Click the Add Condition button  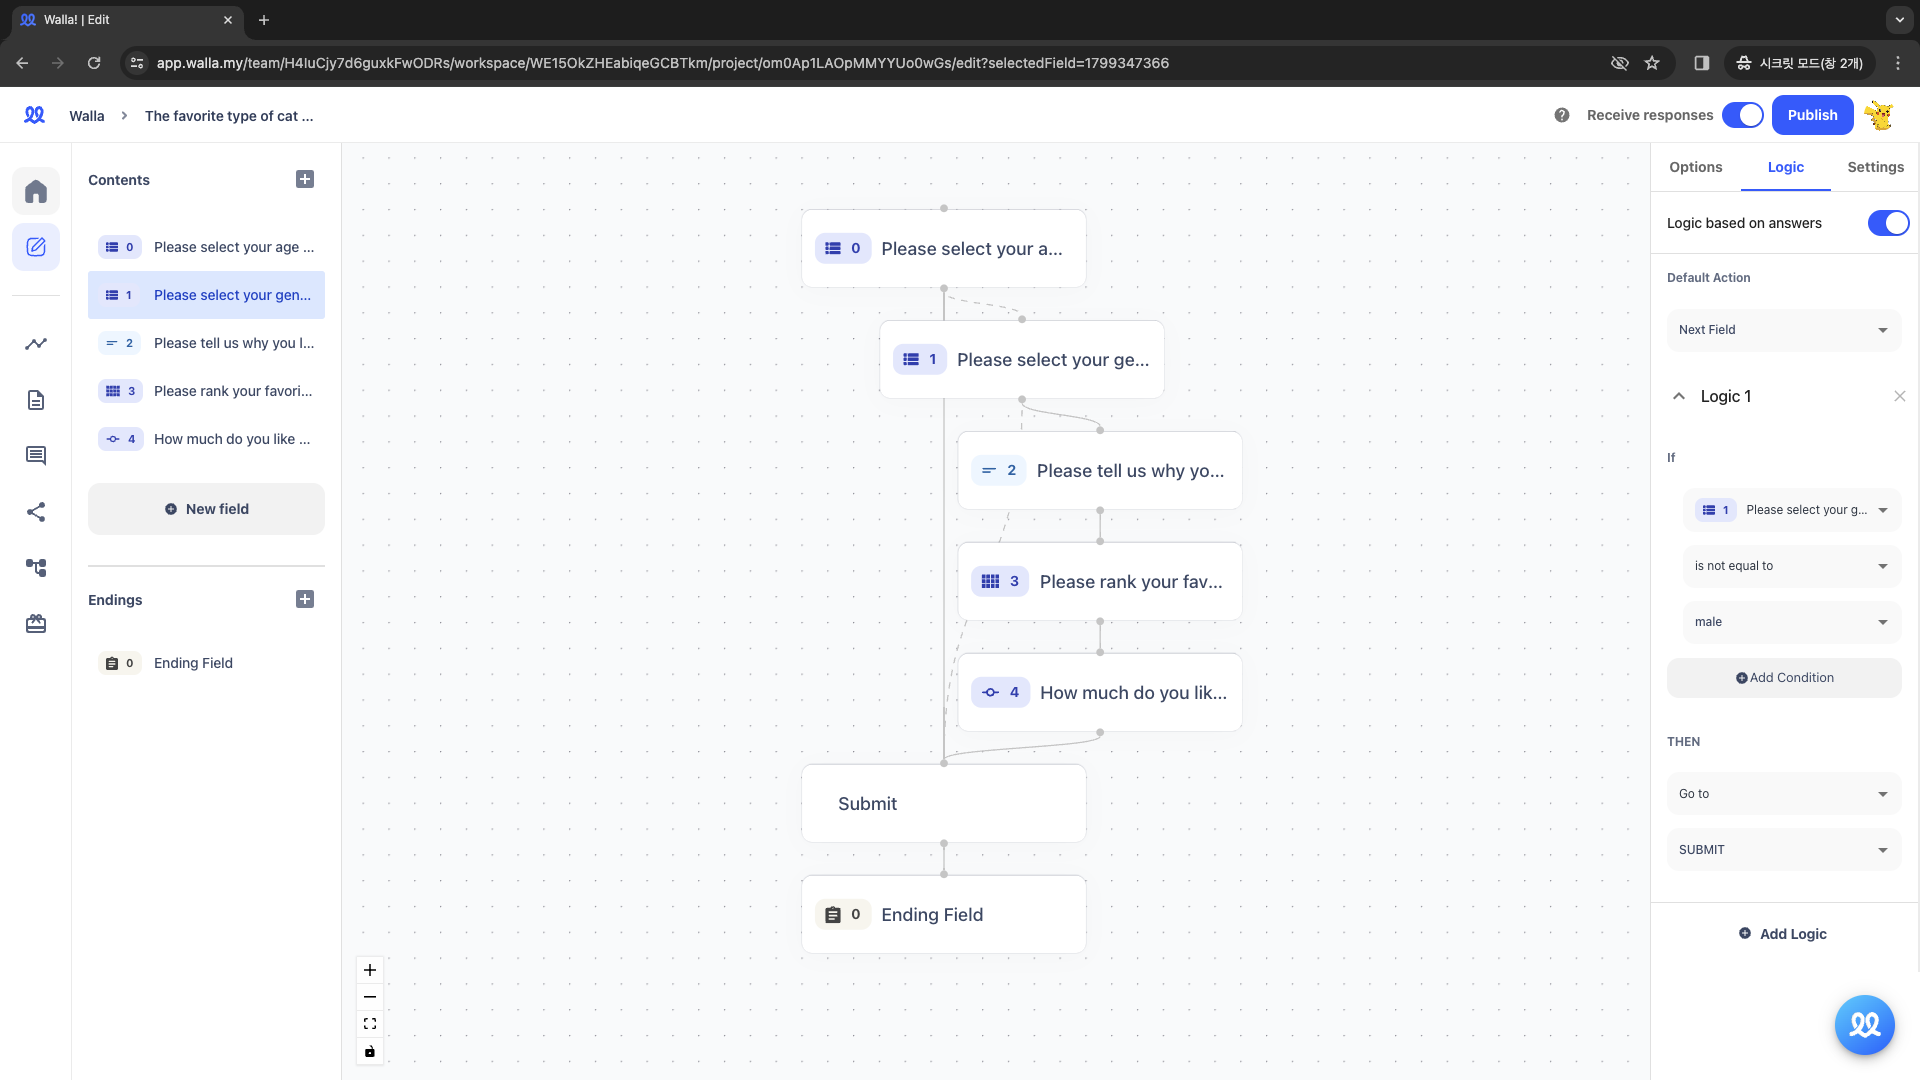pyautogui.click(x=1784, y=677)
